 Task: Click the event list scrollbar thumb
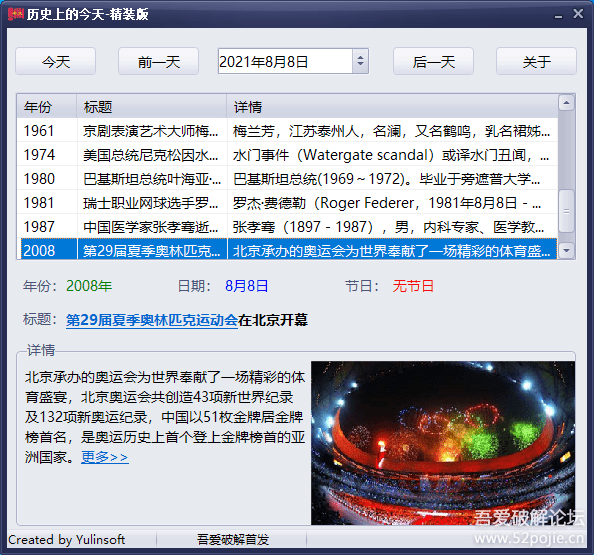click(566, 211)
